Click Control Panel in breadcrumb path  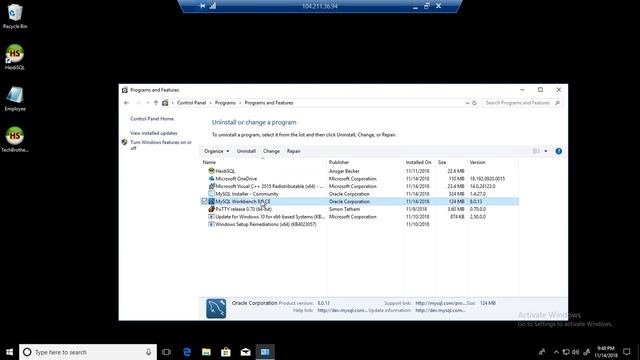click(191, 103)
